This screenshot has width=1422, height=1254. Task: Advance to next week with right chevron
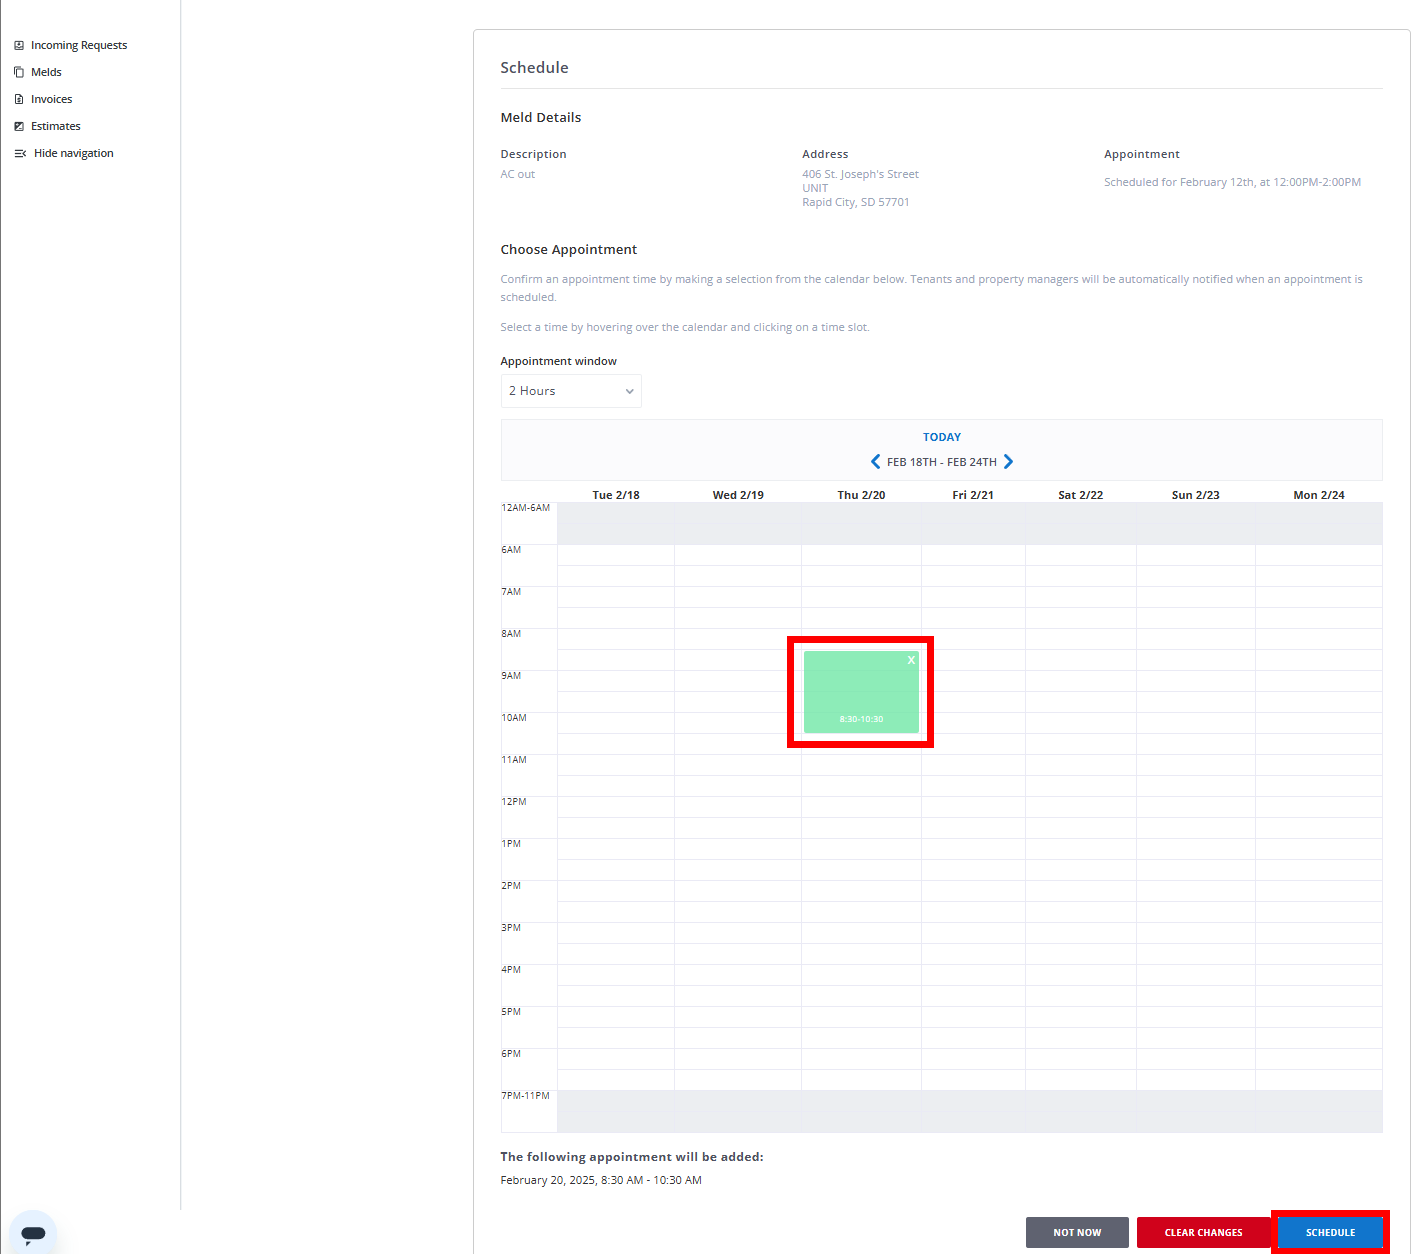(x=1008, y=462)
